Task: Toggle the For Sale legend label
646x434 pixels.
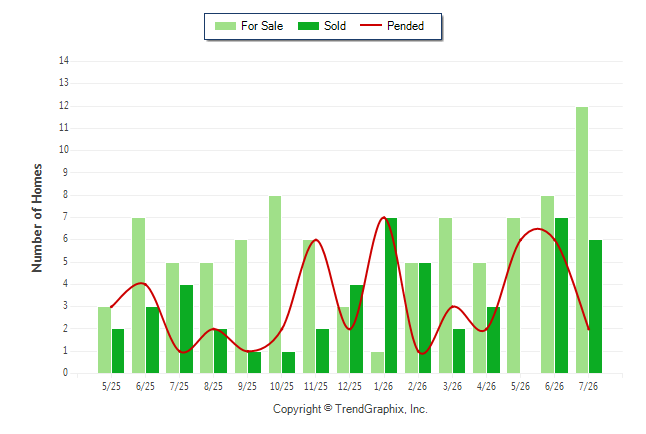Action: pos(262,26)
